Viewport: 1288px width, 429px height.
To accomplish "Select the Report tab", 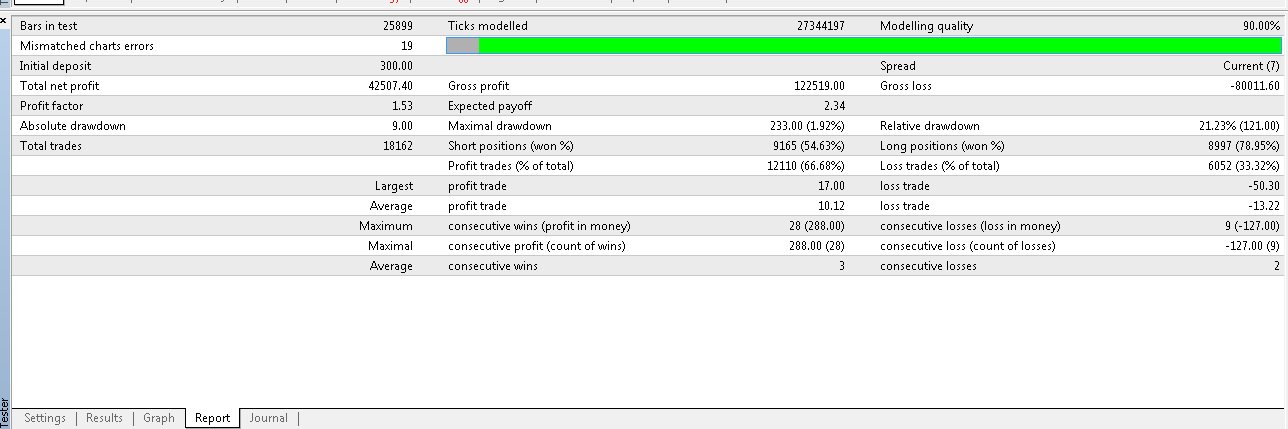I will pos(212,418).
